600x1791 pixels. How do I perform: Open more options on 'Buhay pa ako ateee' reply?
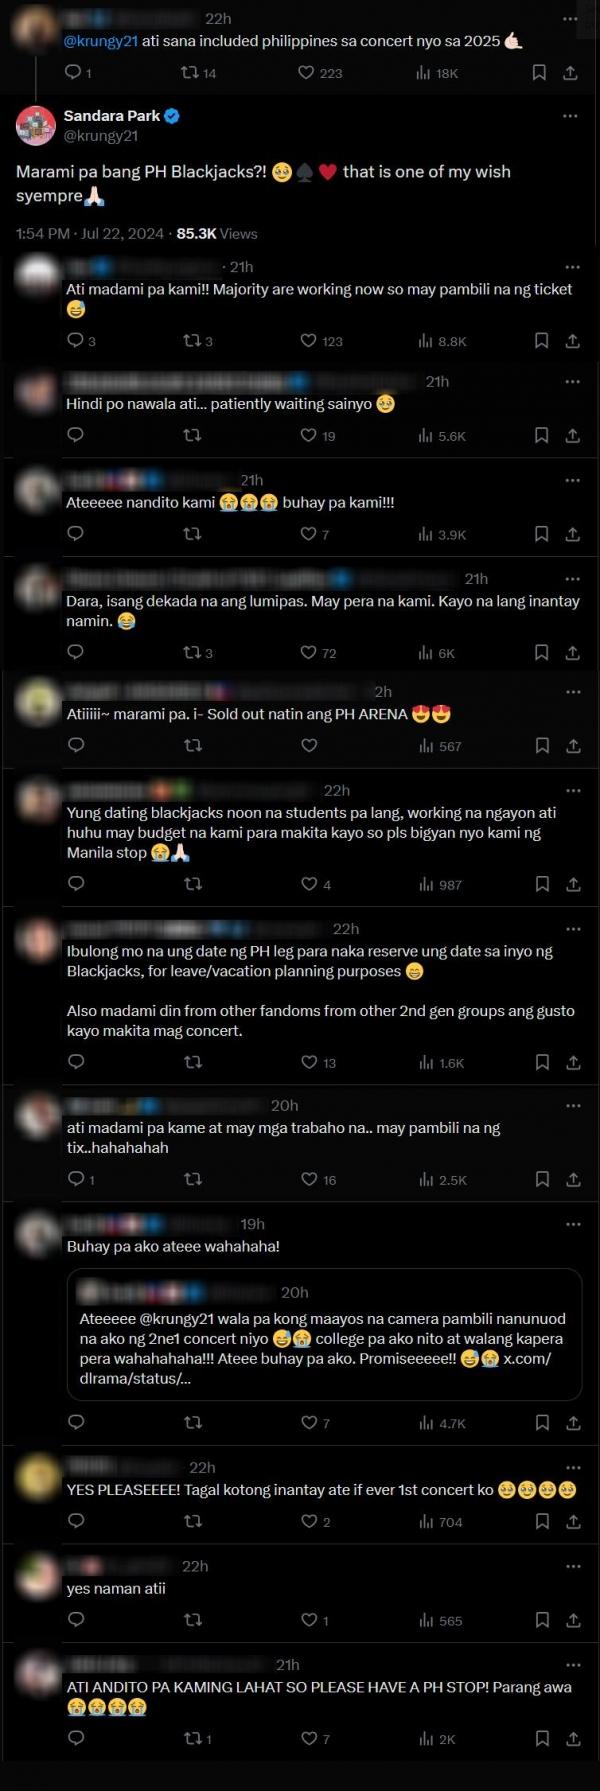tap(573, 1224)
